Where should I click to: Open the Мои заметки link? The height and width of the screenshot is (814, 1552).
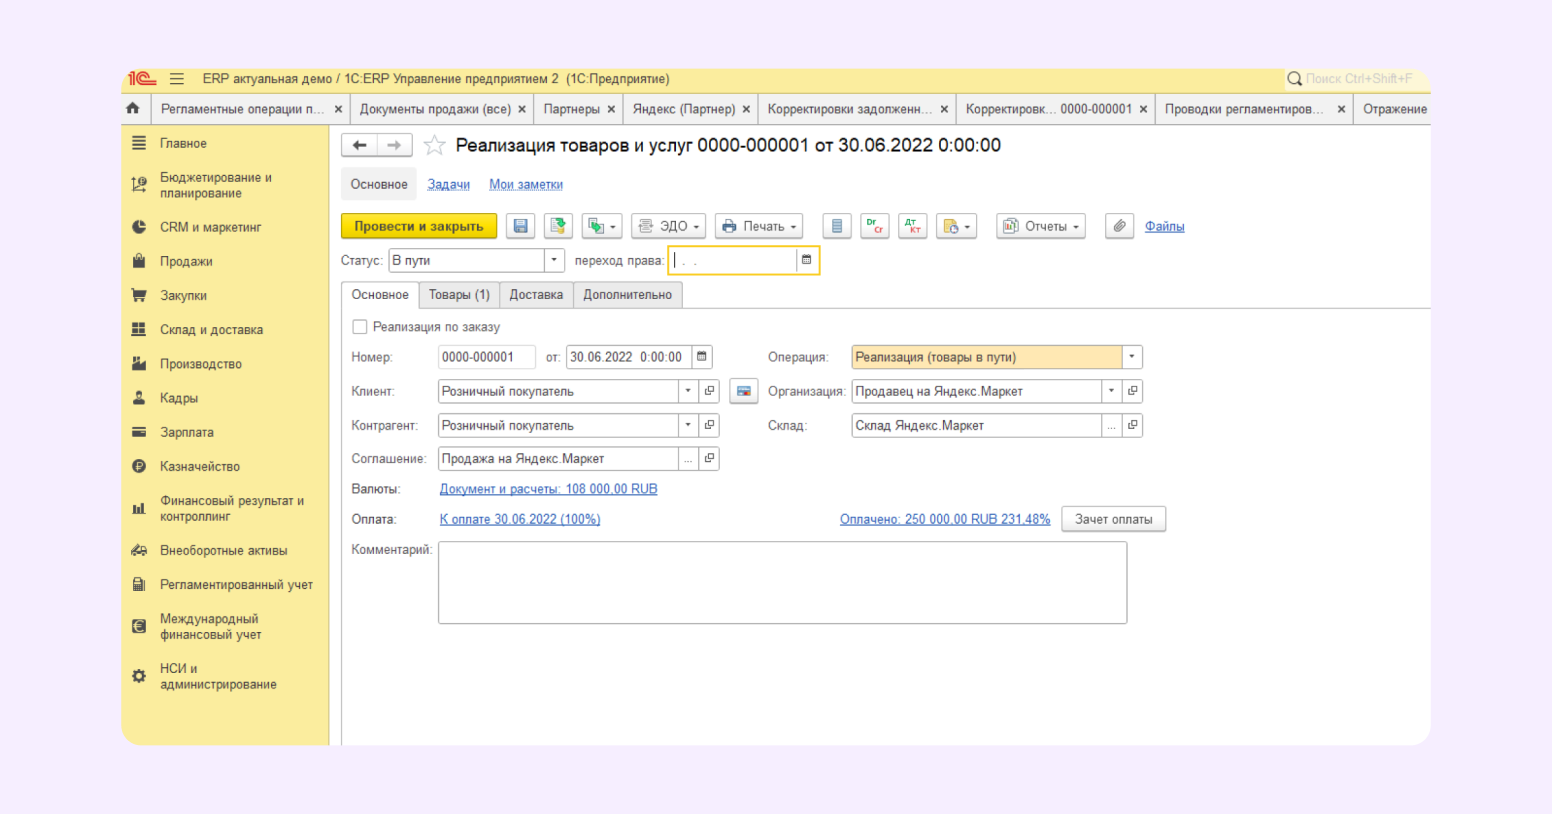click(x=526, y=184)
